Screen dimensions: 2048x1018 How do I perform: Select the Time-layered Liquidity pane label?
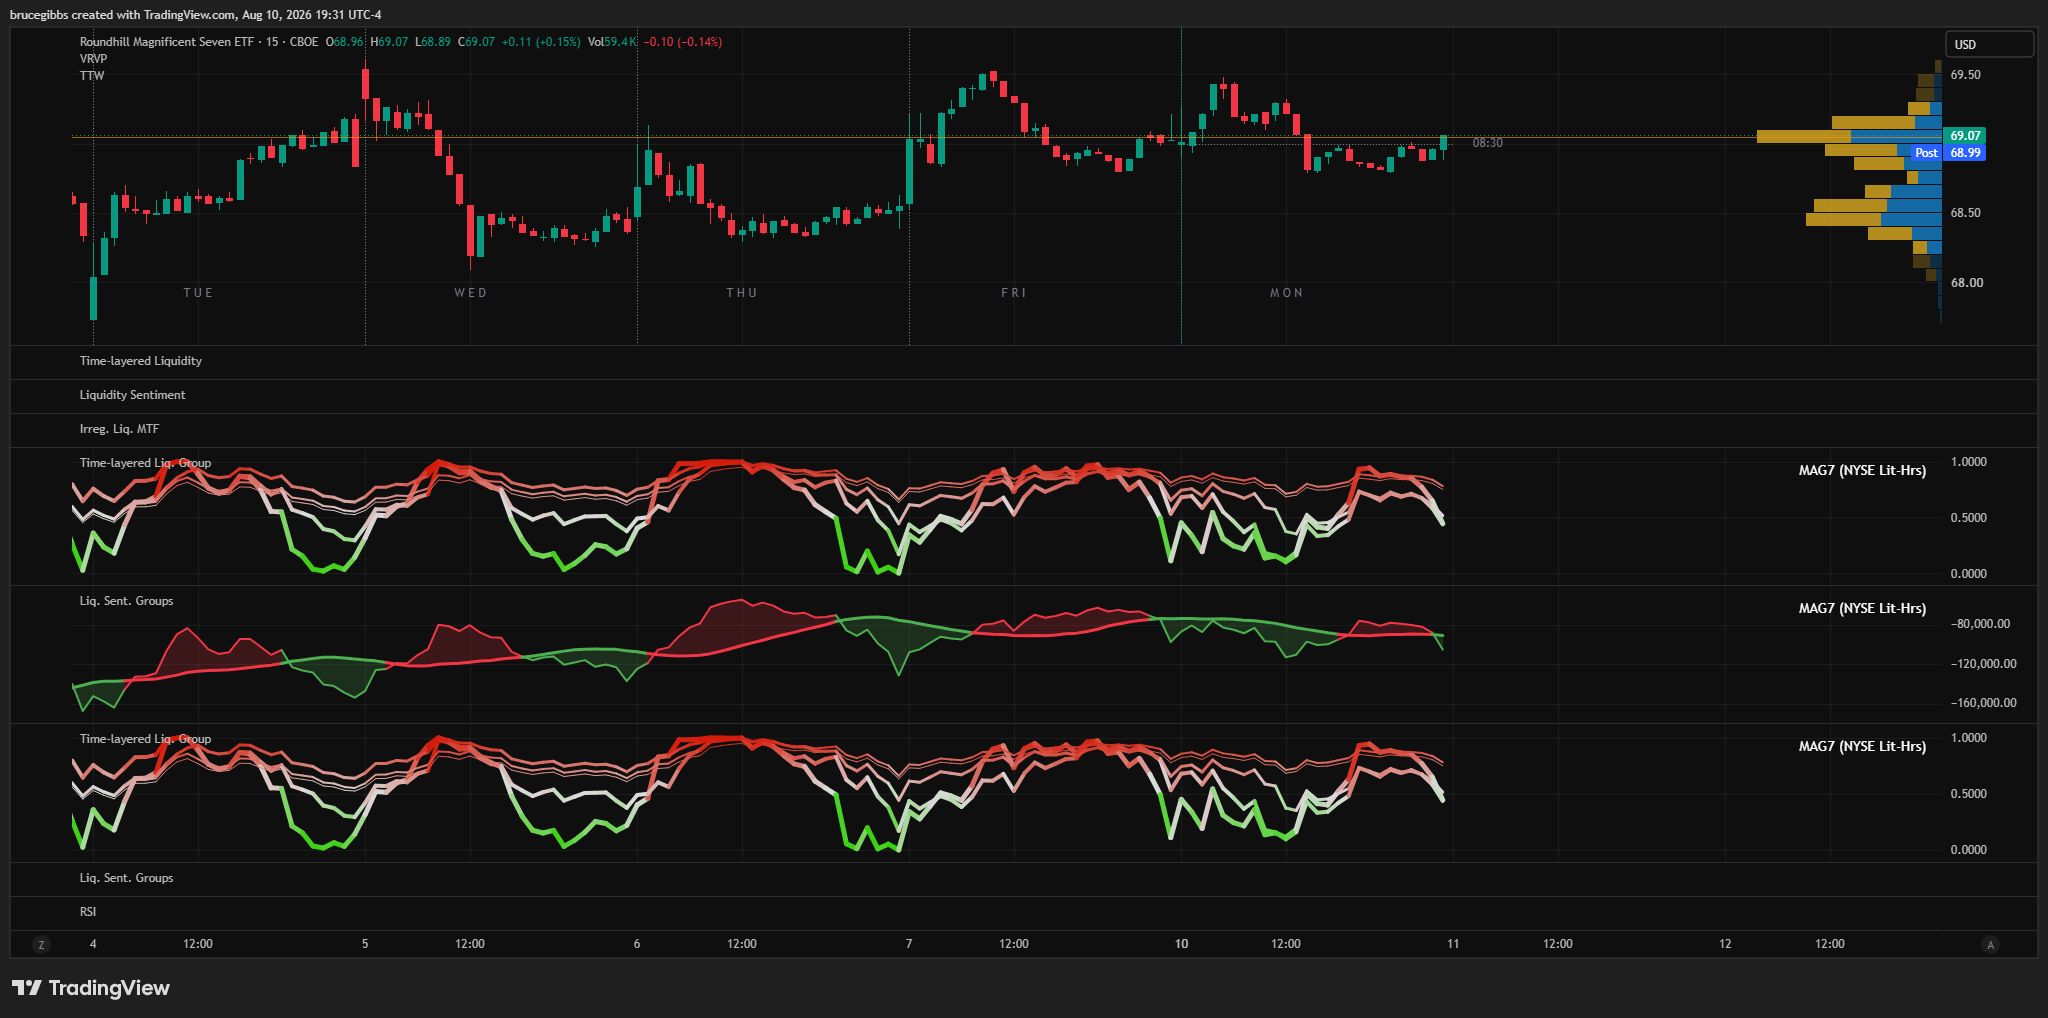[x=141, y=361]
